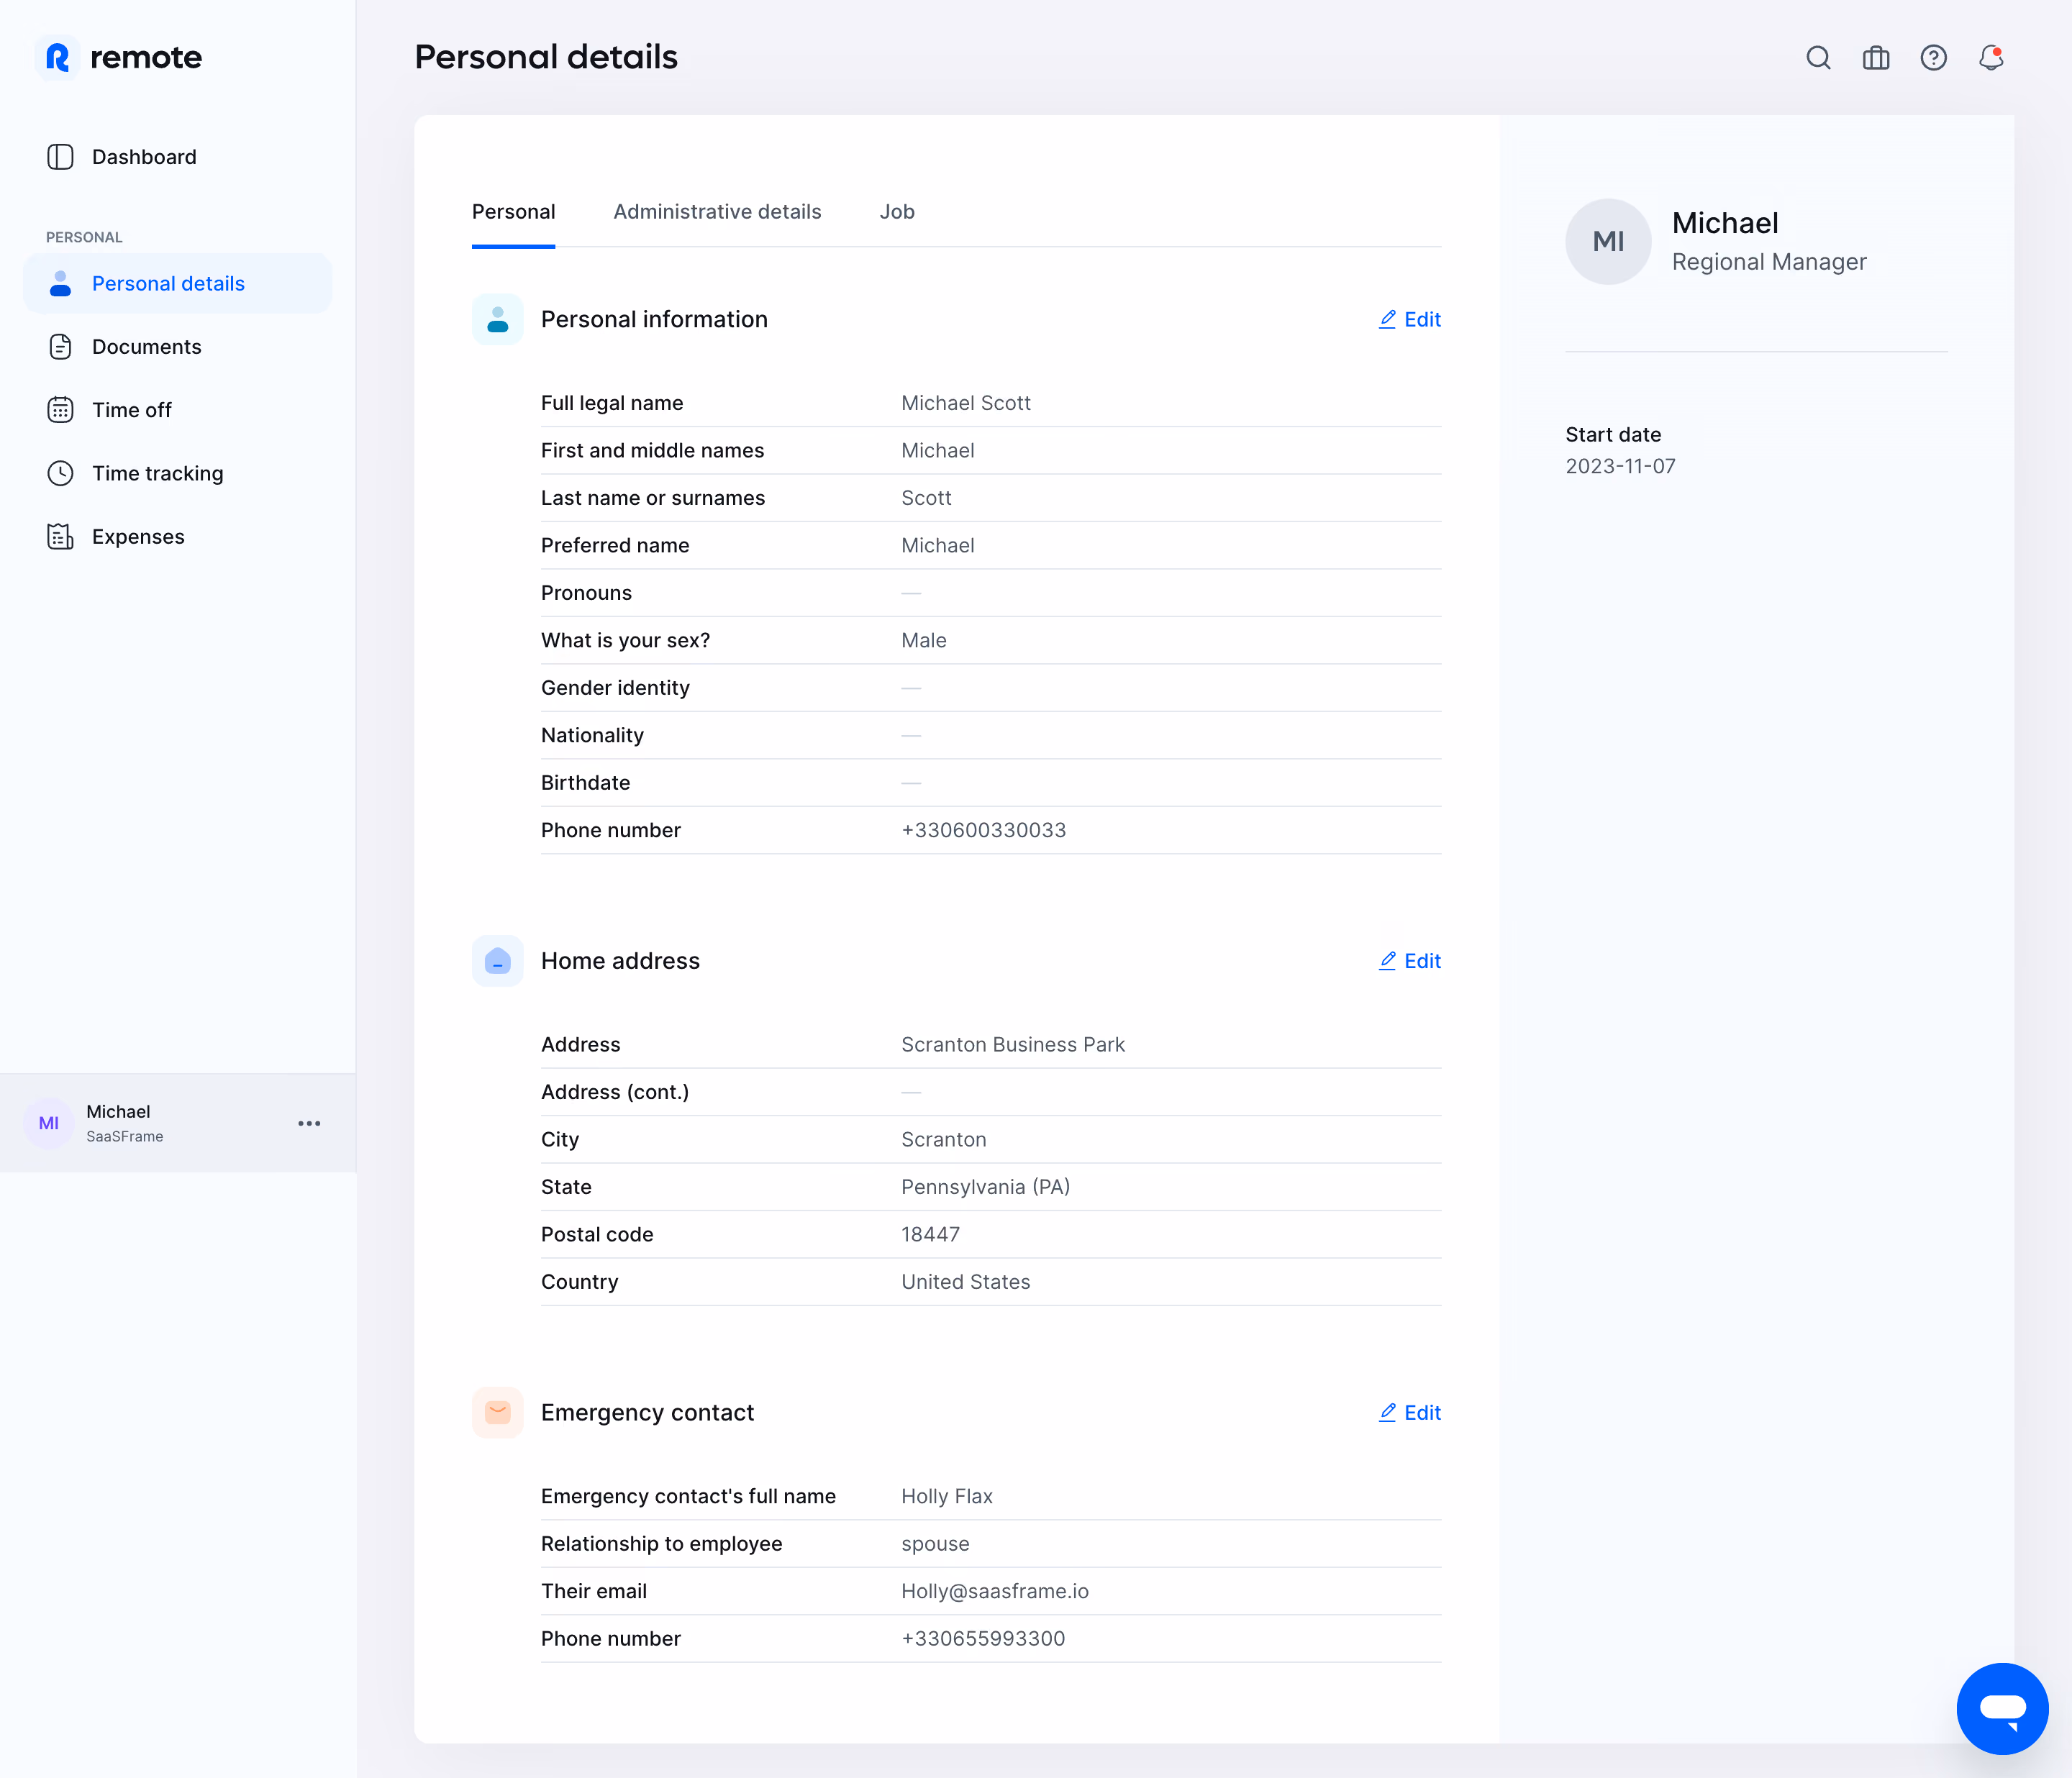This screenshot has height=1778, width=2072.
Task: Click the Remote logo icon
Action: click(57, 57)
